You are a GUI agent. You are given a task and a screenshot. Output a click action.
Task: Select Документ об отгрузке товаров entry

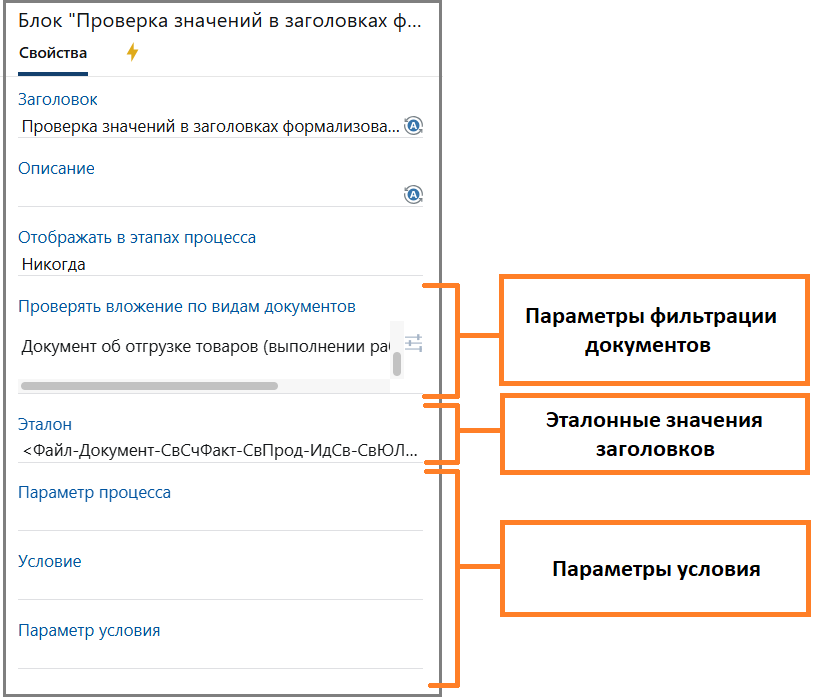coord(200,346)
